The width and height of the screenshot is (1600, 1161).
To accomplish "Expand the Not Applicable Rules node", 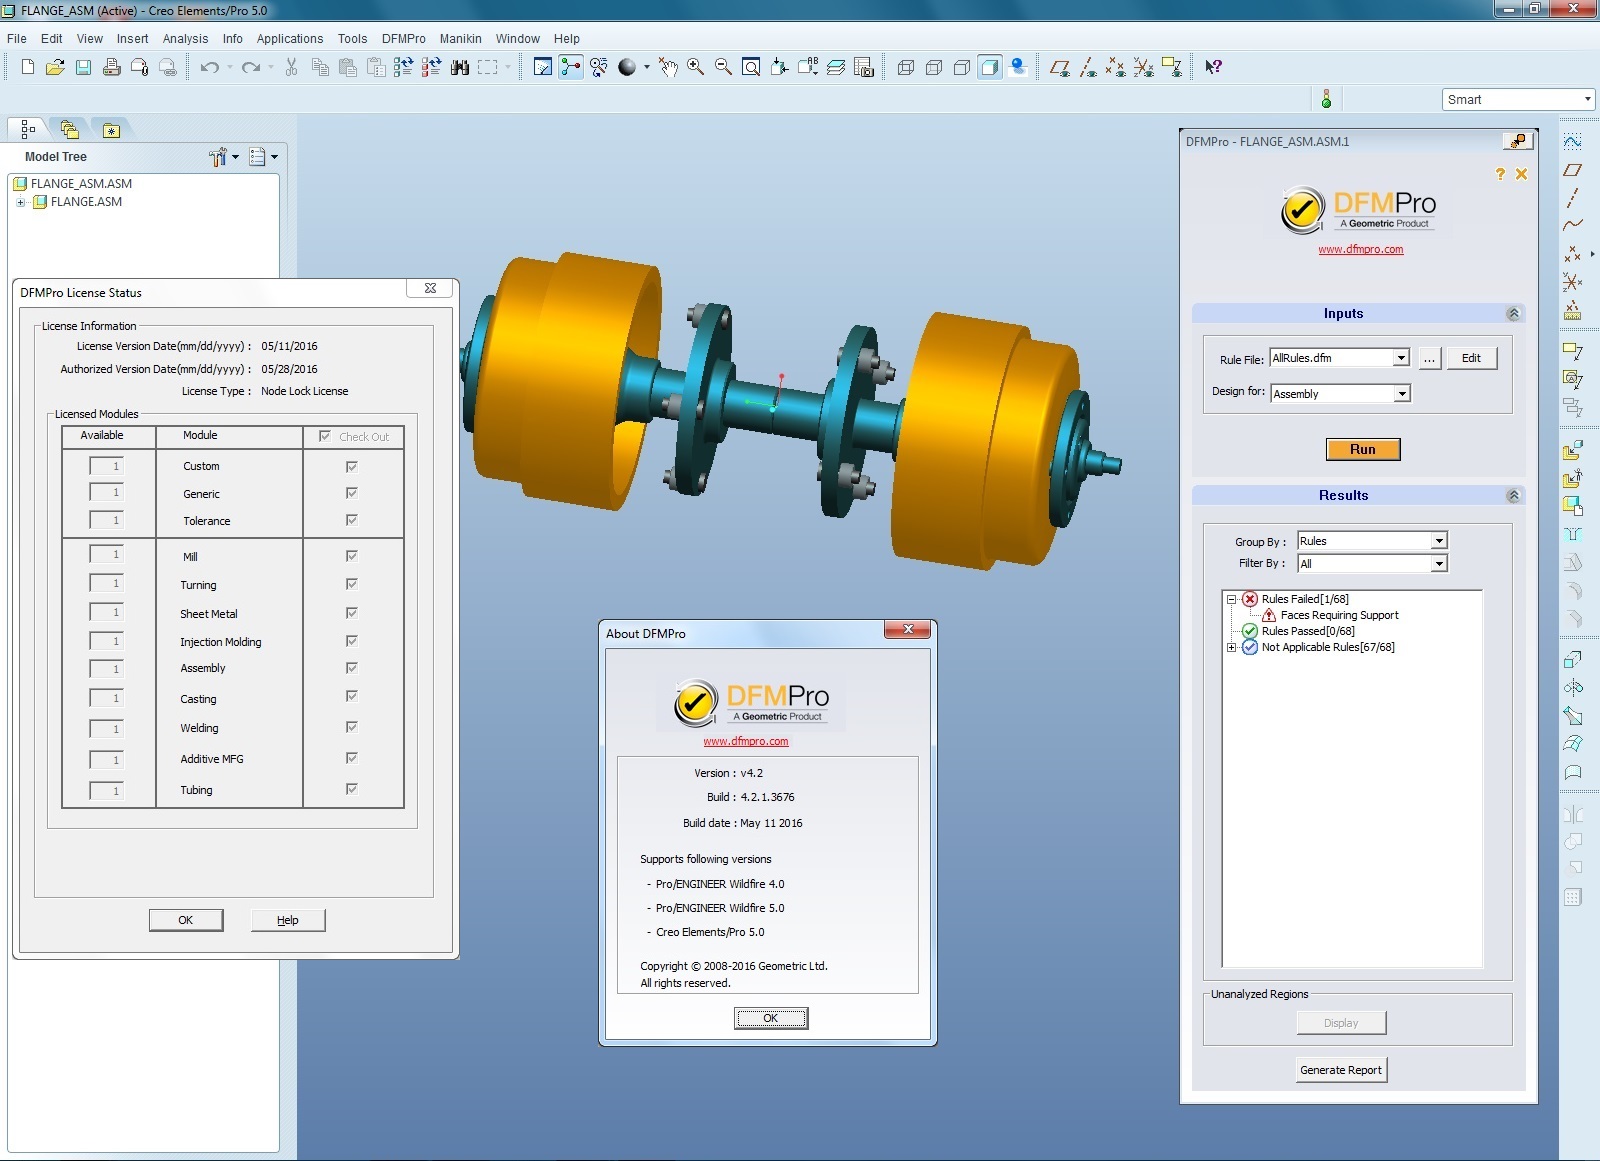I will click(x=1231, y=648).
